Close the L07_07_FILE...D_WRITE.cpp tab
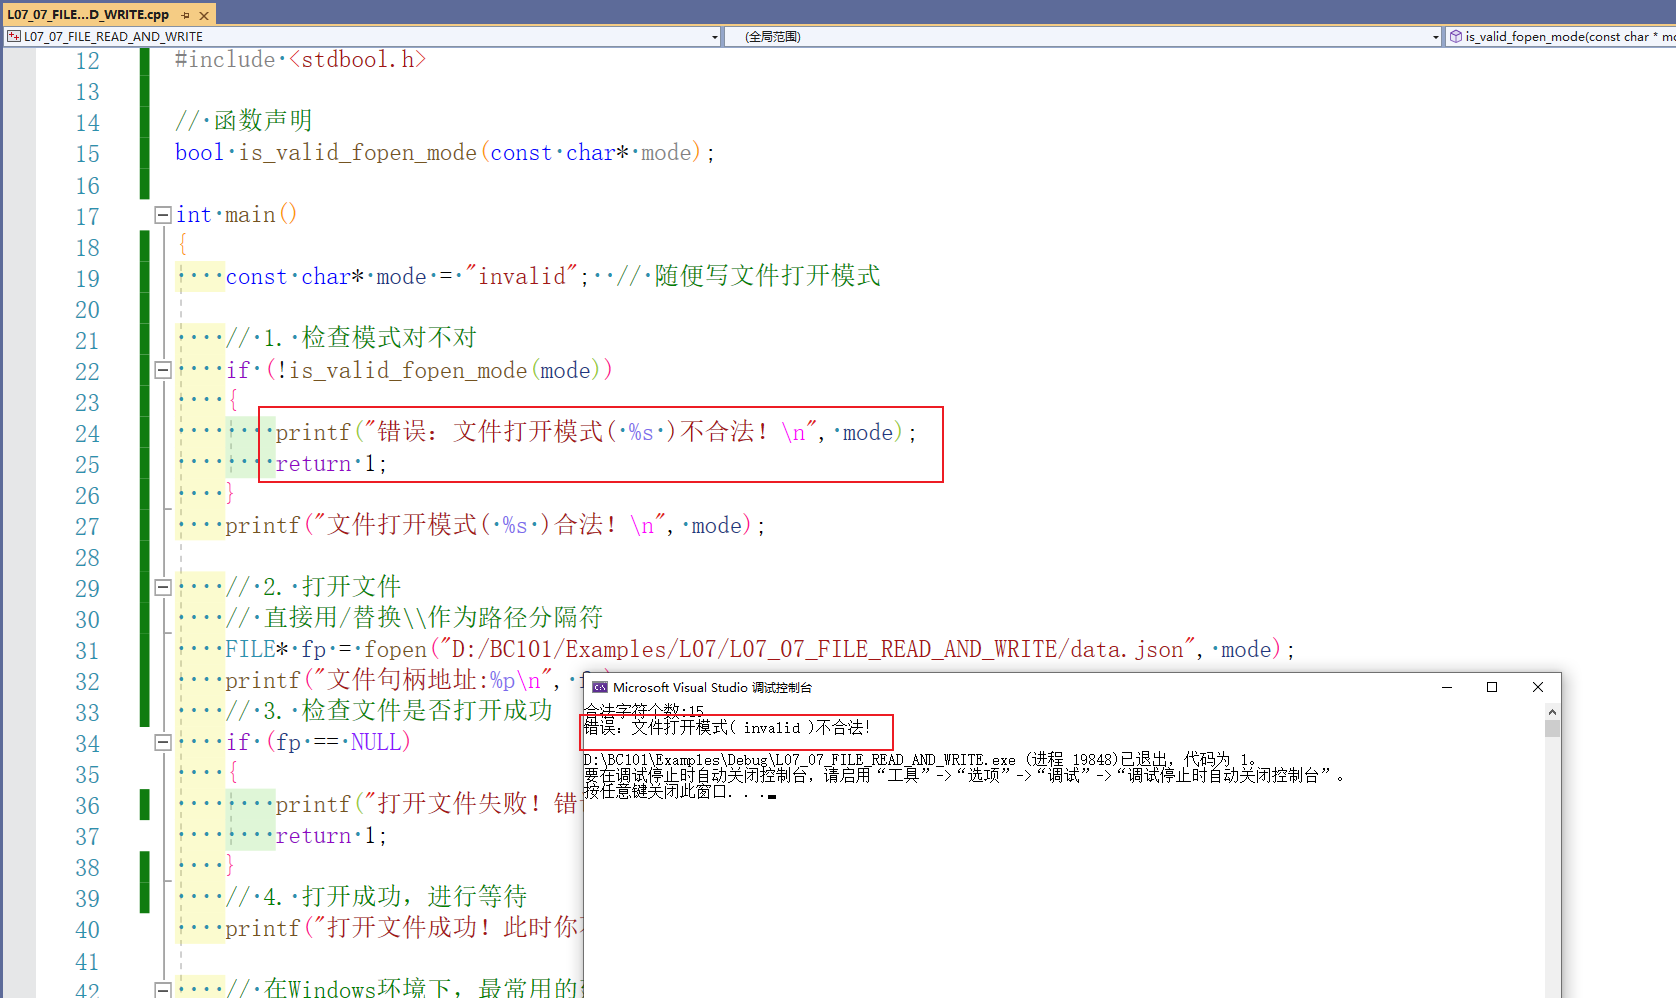Viewport: 1676px width, 998px height. click(x=204, y=15)
